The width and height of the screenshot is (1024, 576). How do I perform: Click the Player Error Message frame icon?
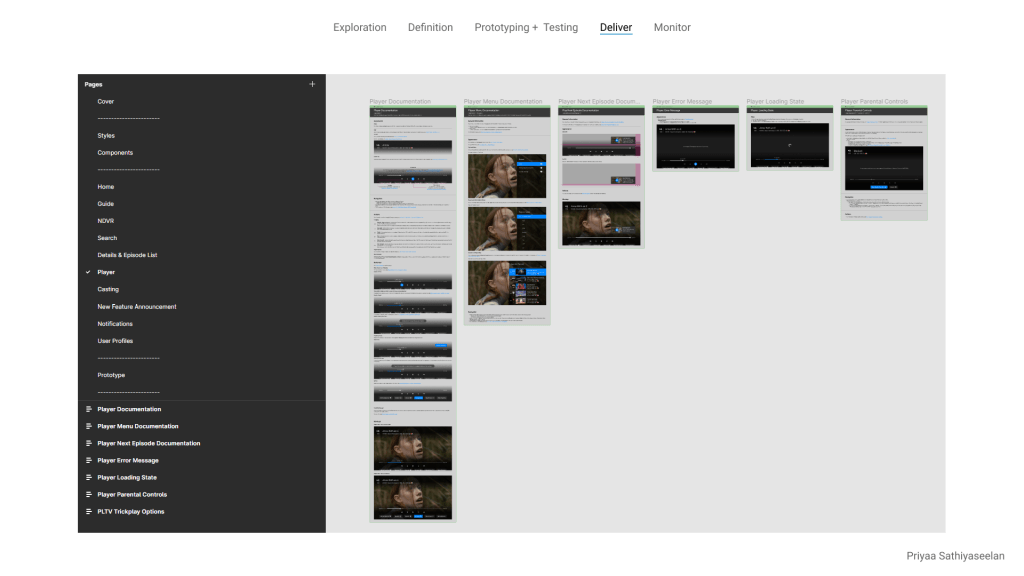tap(88, 461)
